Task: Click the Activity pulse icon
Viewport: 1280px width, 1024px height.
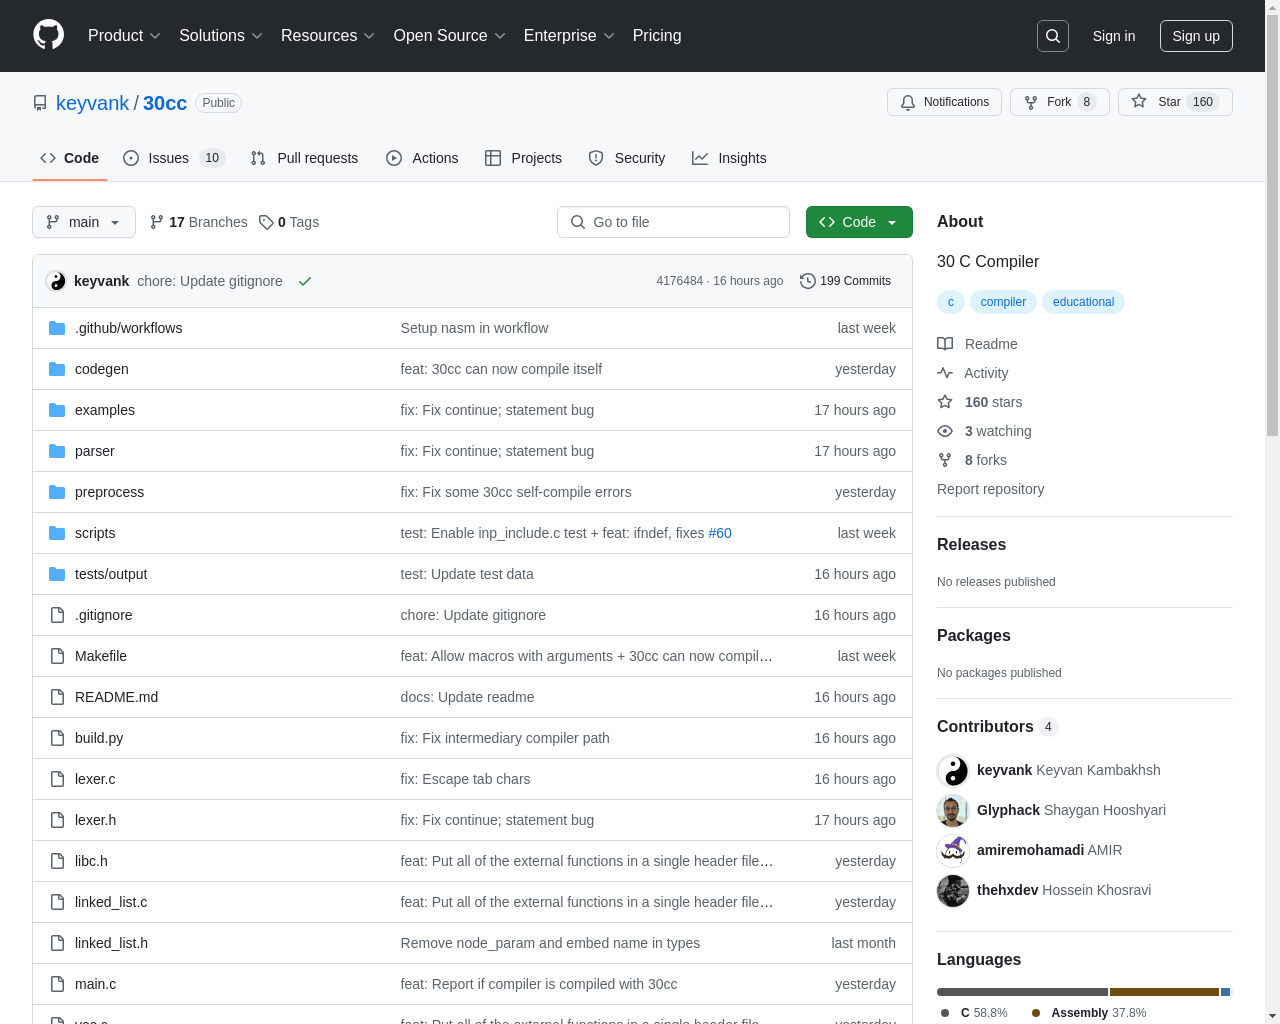Action: click(x=945, y=373)
